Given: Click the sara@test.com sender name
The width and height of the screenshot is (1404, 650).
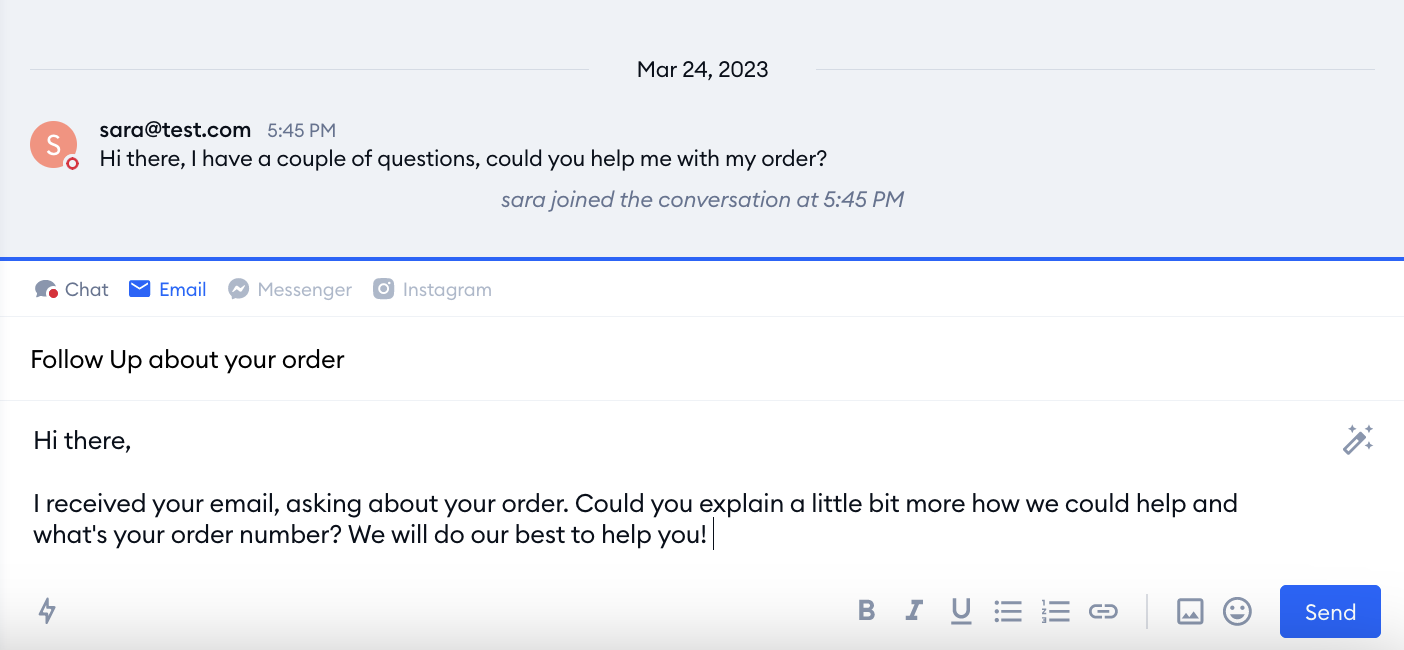Looking at the screenshot, I should 175,129.
